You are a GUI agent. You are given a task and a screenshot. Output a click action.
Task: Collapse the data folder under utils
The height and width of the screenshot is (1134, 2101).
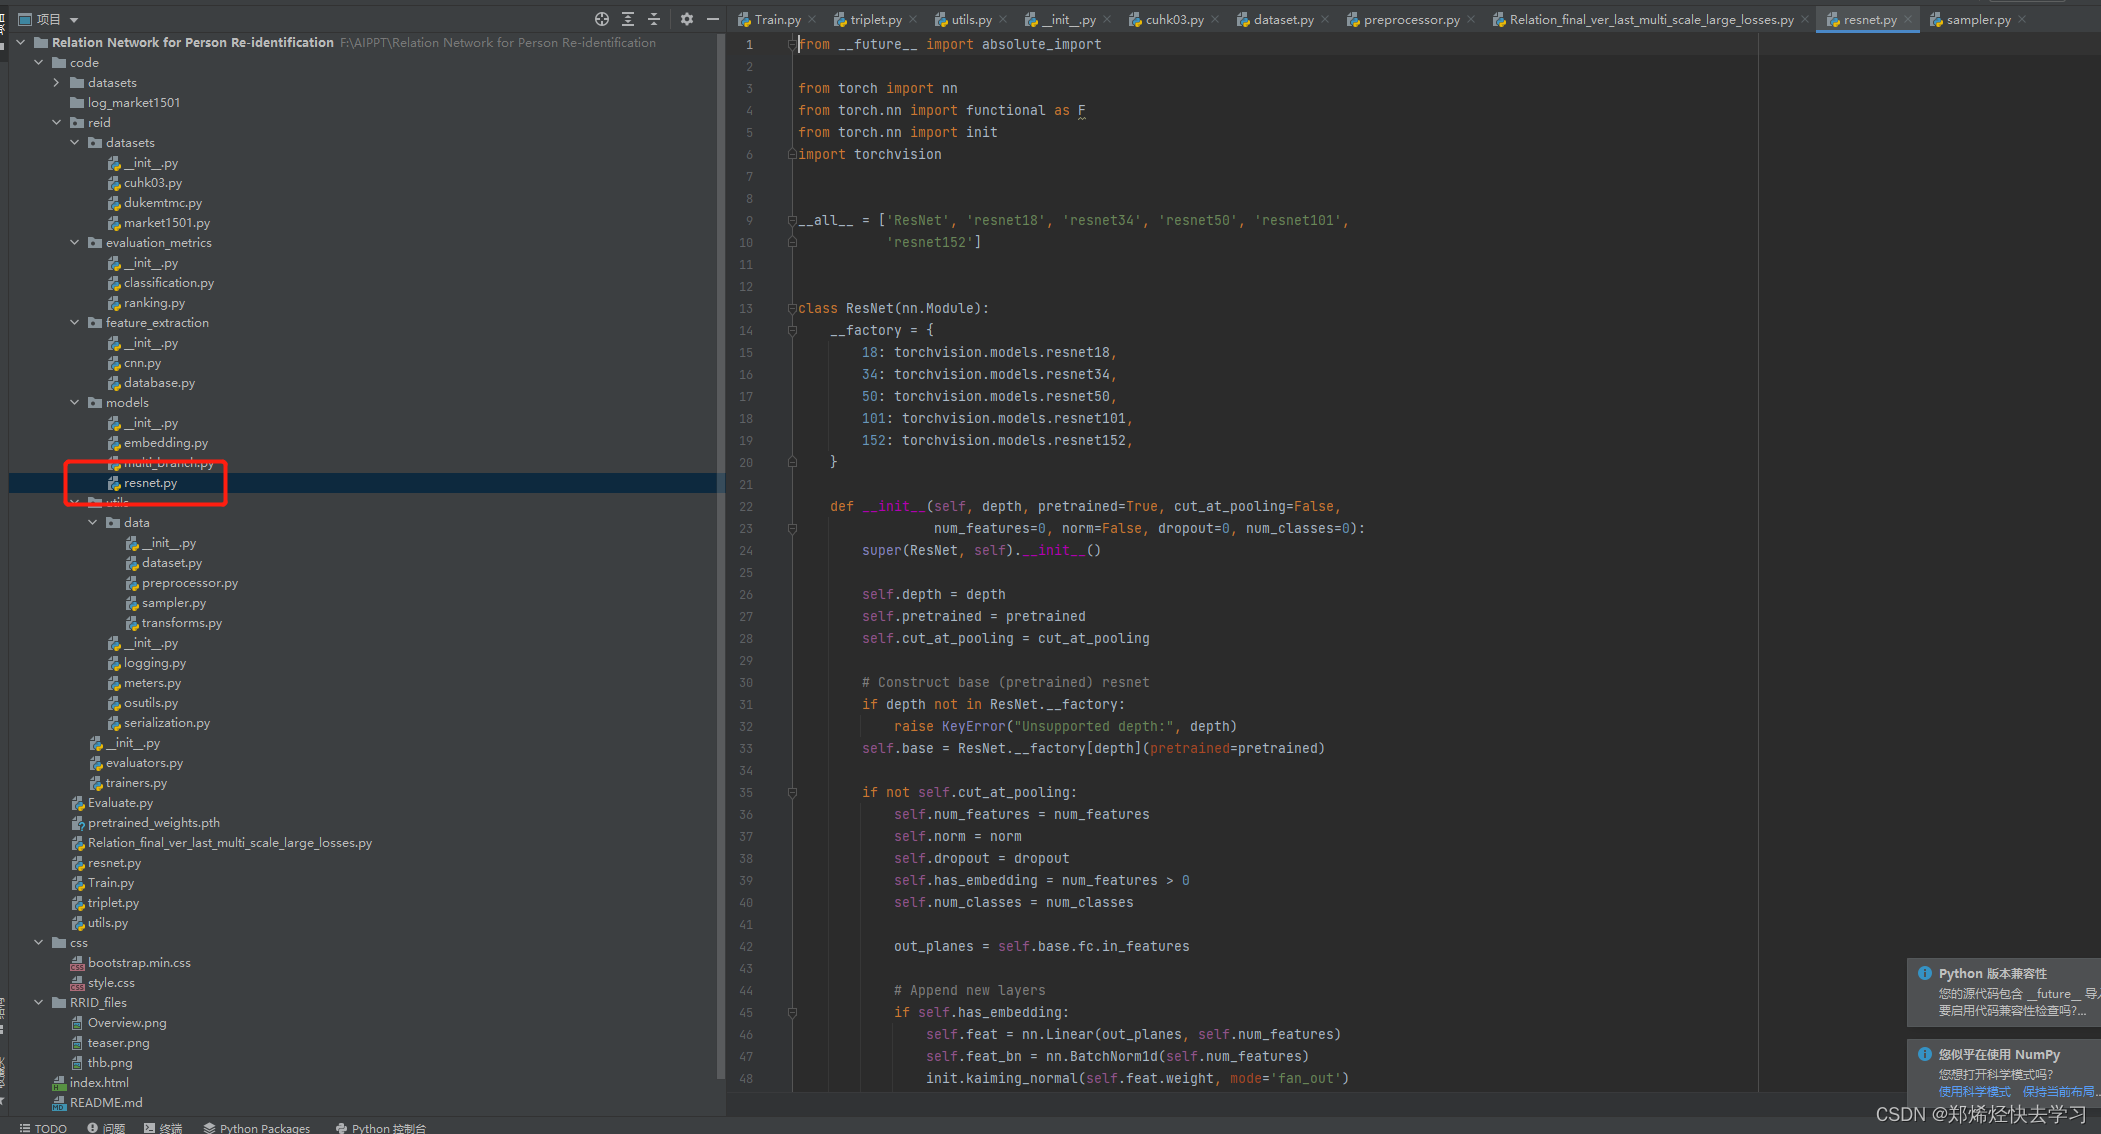click(93, 522)
